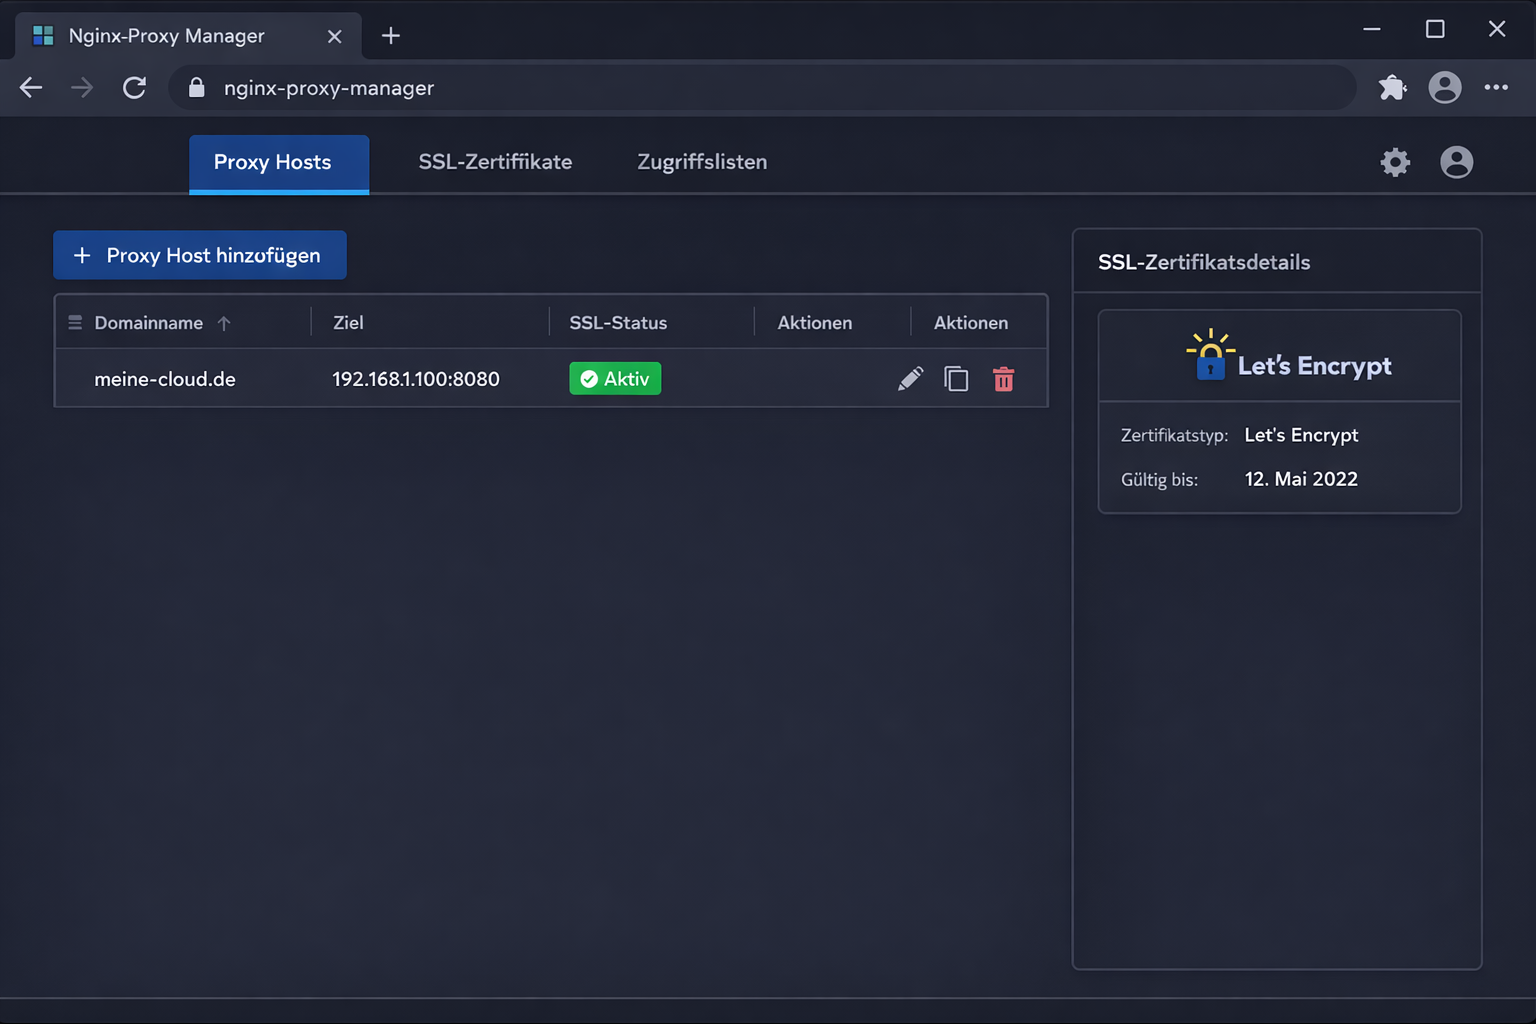Open the browser extensions icon
This screenshot has width=1536, height=1024.
tap(1392, 88)
